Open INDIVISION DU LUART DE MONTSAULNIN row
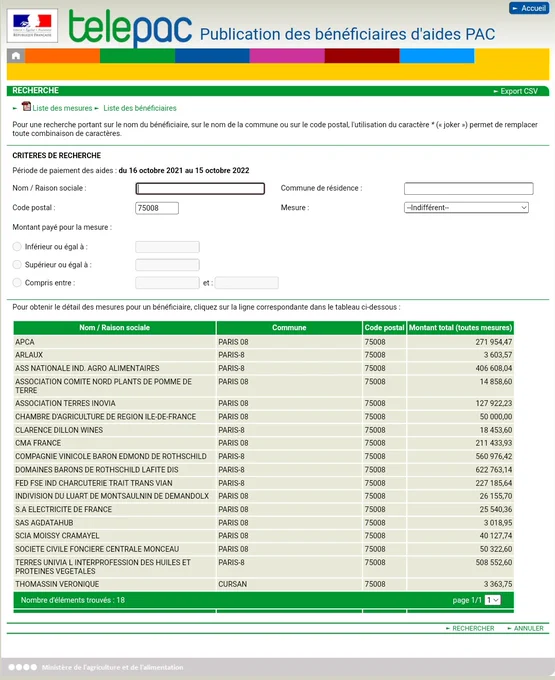The width and height of the screenshot is (555, 680). [x=264, y=496]
